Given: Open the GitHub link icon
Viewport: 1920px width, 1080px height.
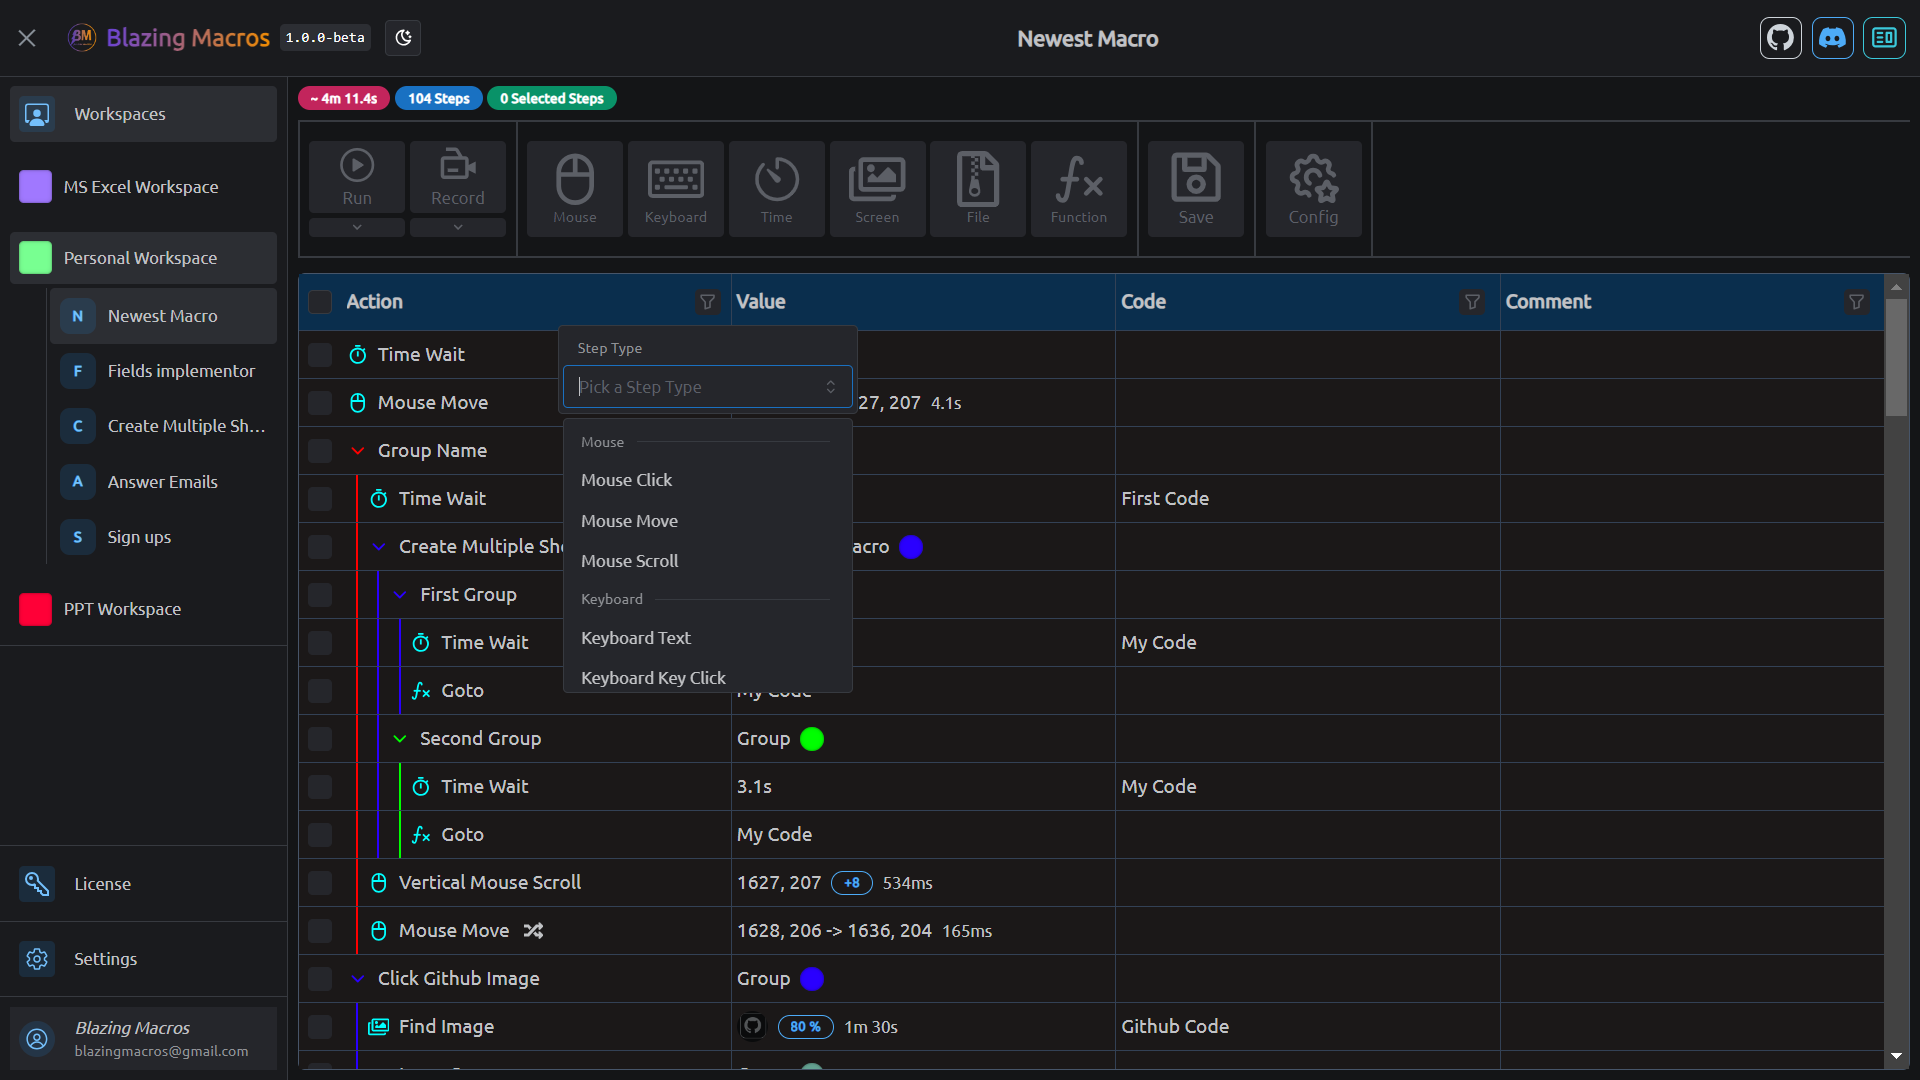Looking at the screenshot, I should (1781, 38).
